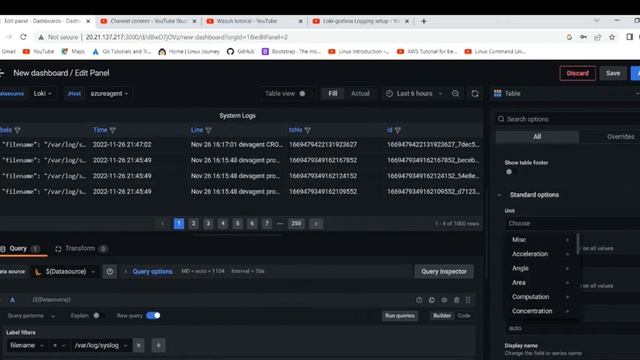
Task: Select the Overrides tab
Action: pyautogui.click(x=620, y=137)
